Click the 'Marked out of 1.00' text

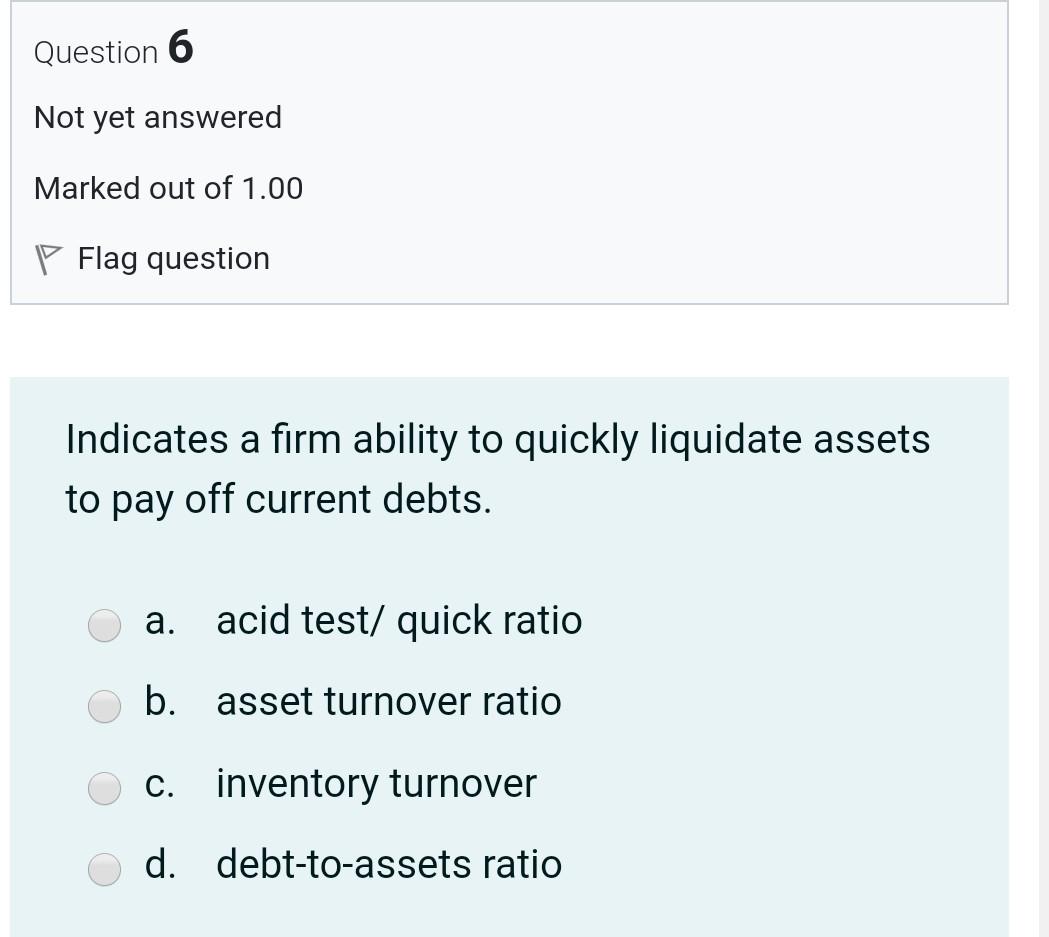point(168,188)
